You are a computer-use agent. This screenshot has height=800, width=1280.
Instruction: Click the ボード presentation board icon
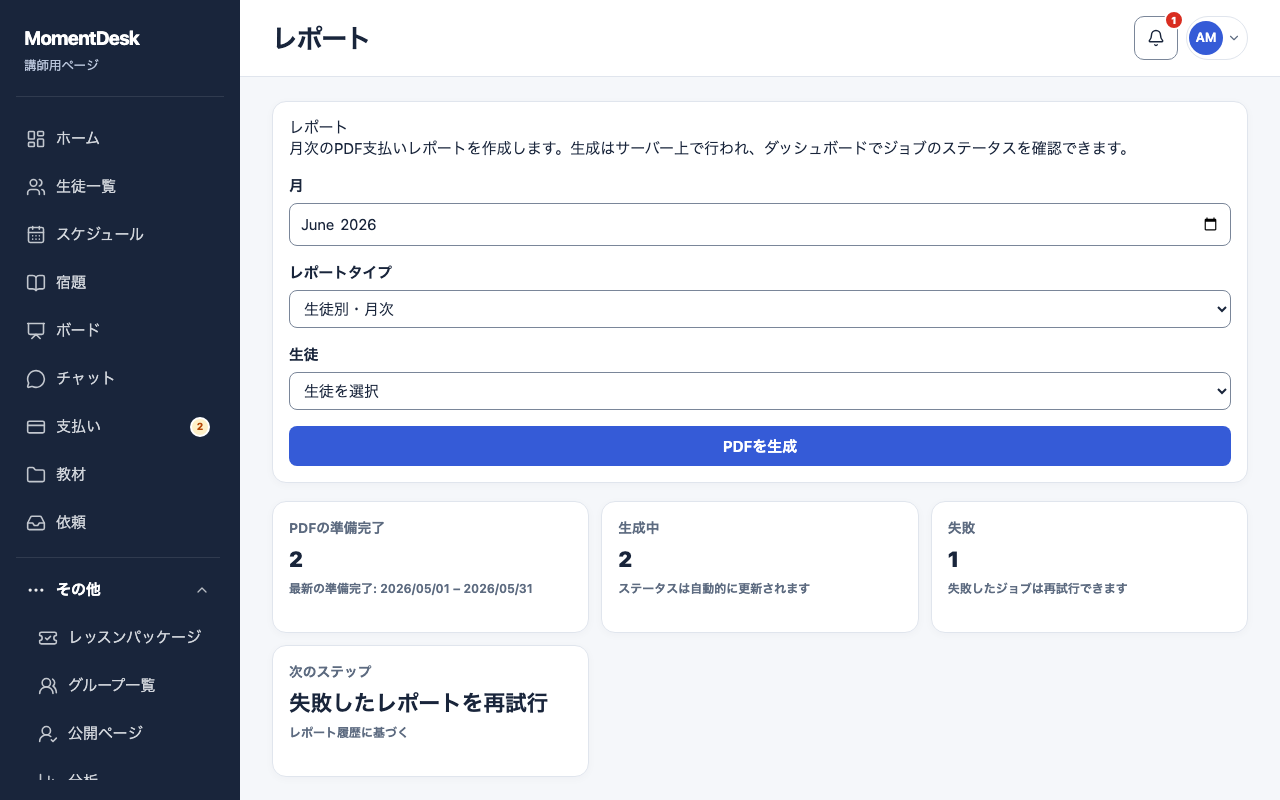click(36, 331)
